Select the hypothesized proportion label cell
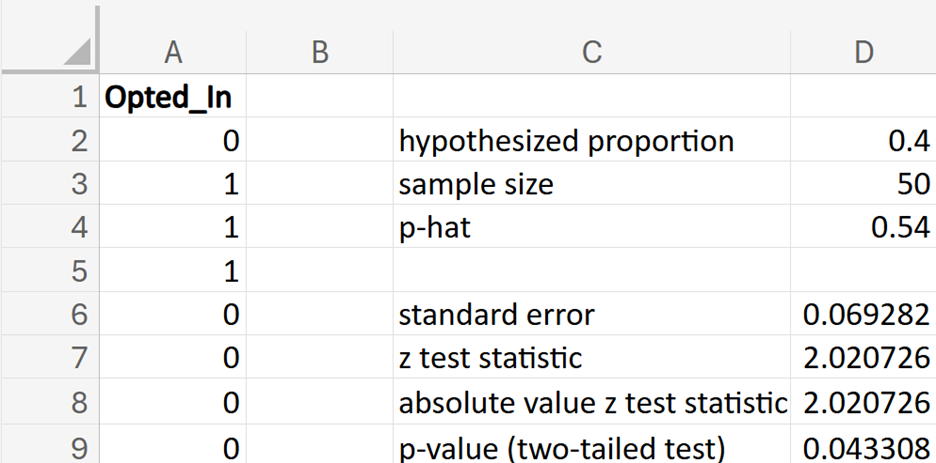 [x=592, y=140]
